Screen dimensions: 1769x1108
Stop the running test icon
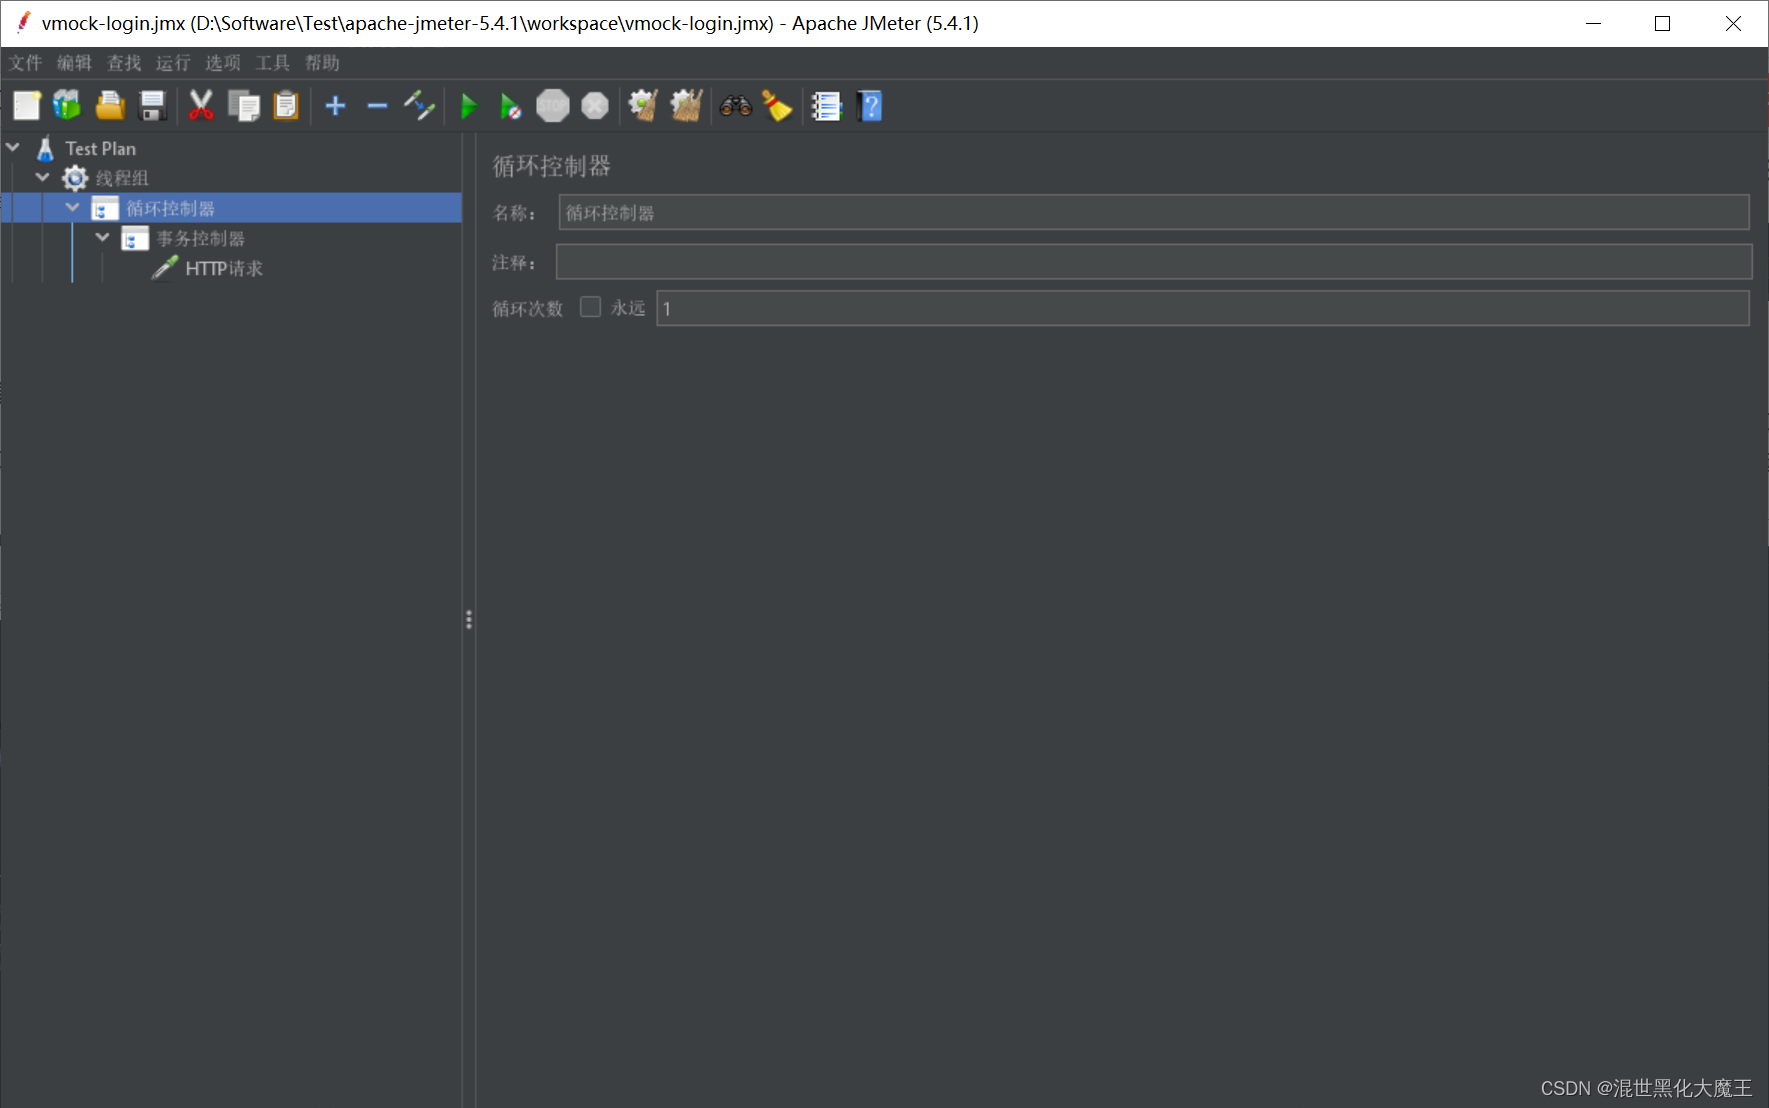pos(553,105)
